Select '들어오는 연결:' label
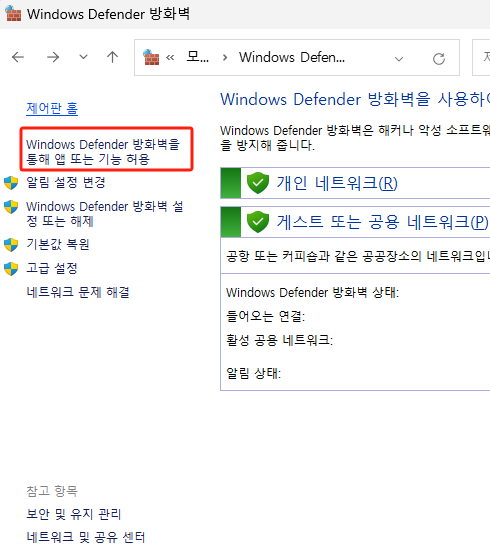The height and width of the screenshot is (557, 490). tap(266, 316)
